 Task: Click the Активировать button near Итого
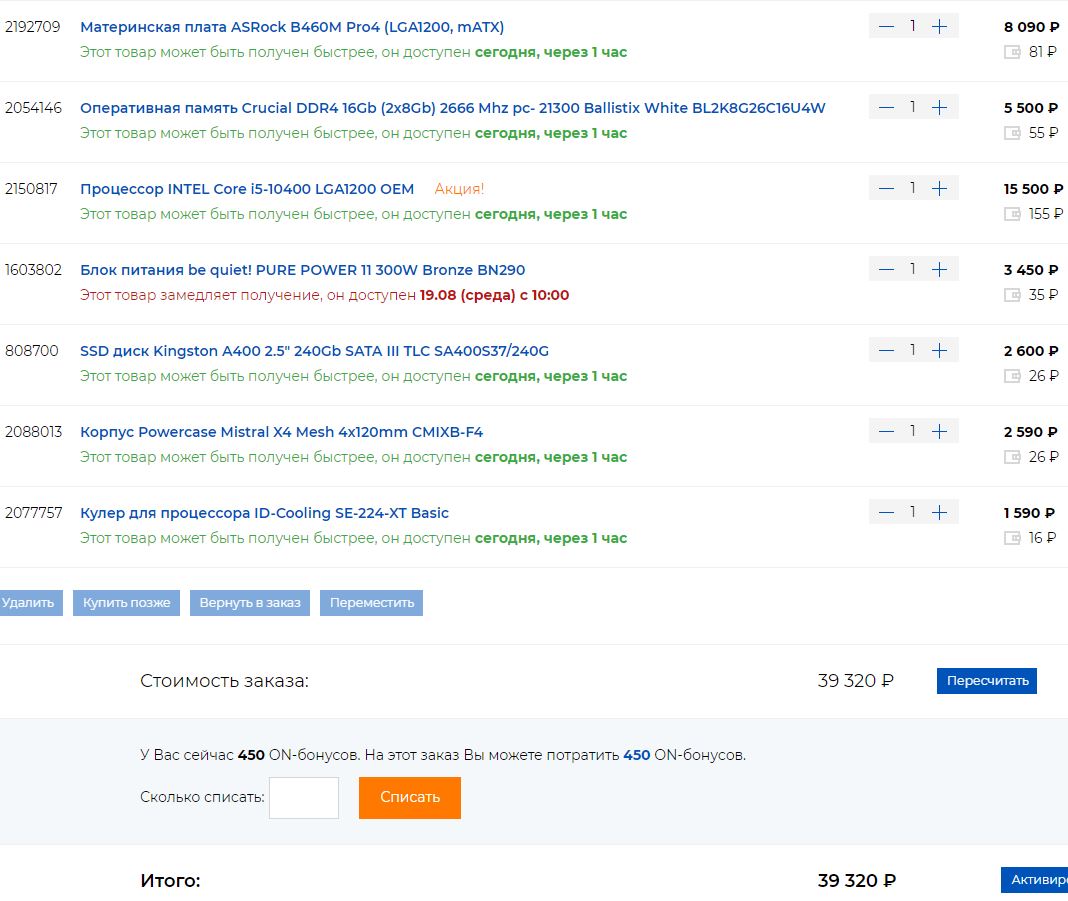pos(1035,880)
